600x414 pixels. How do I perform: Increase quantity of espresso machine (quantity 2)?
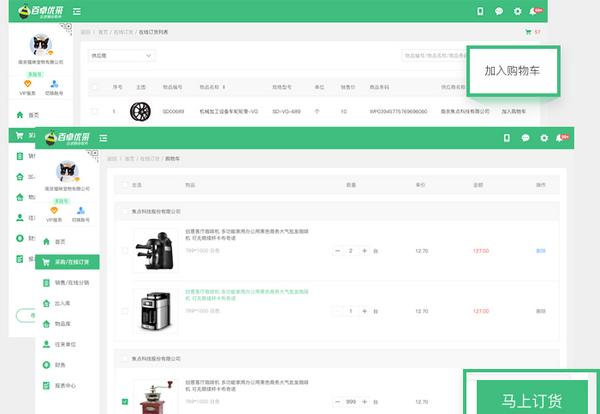(x=364, y=251)
